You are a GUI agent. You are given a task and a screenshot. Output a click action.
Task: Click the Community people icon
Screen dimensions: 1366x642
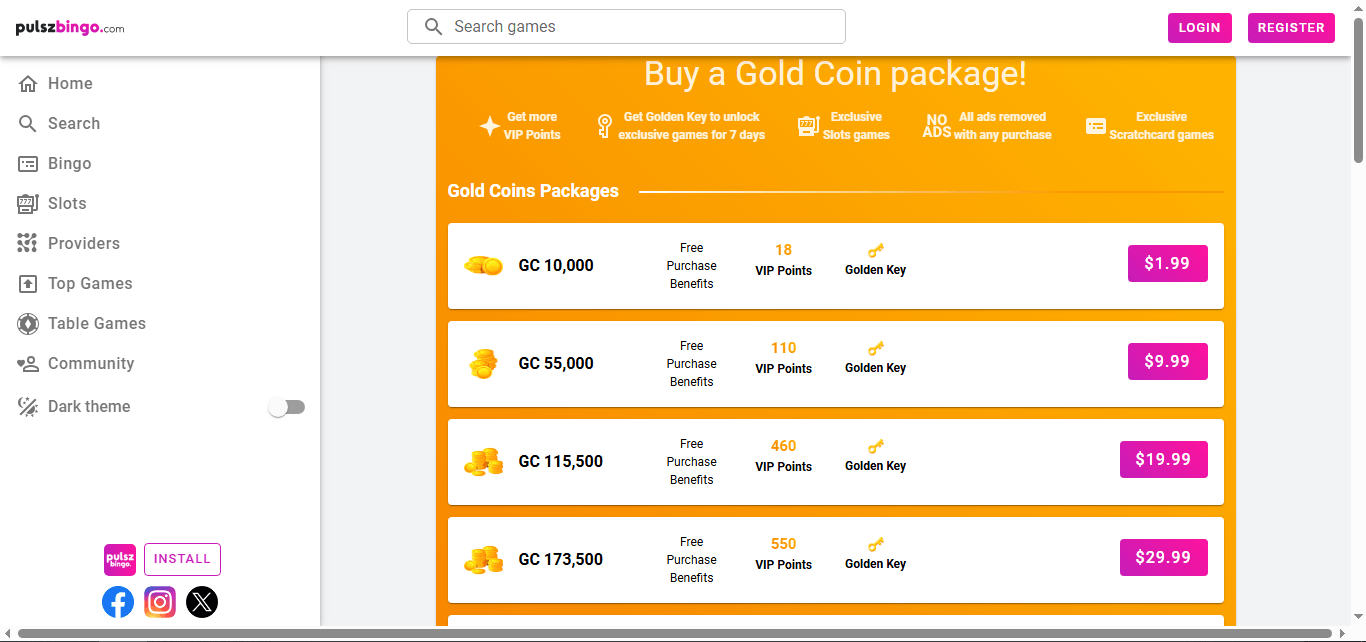(x=28, y=364)
